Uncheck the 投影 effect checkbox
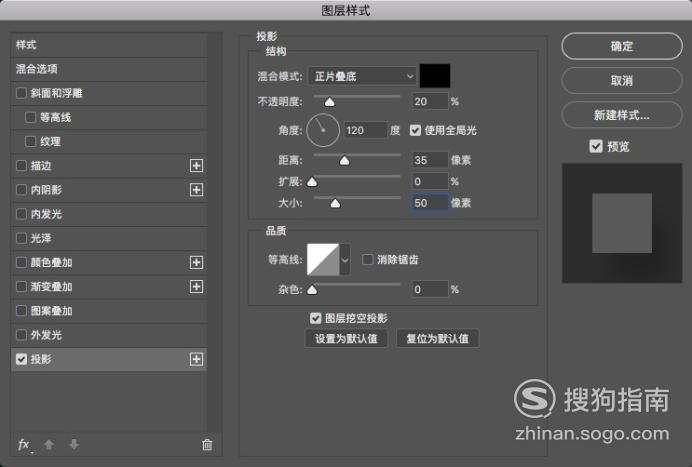692x467 pixels. (21, 359)
